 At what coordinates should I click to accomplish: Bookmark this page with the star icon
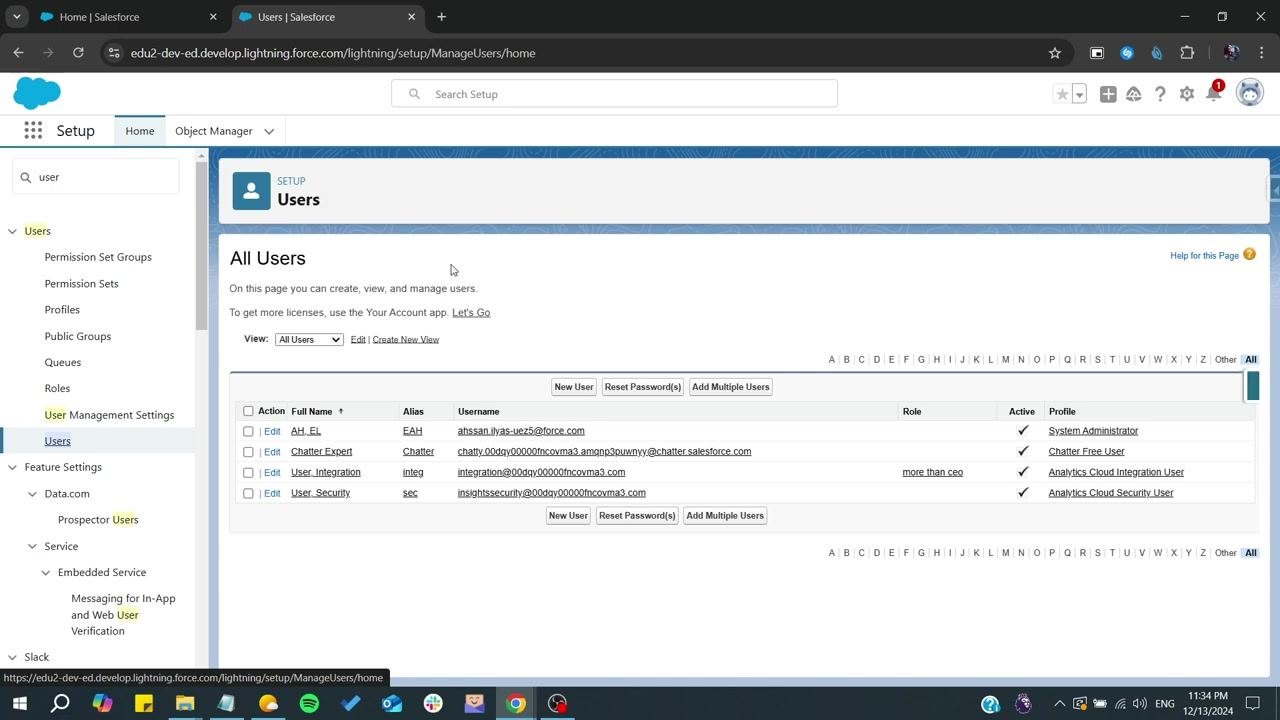(1055, 53)
